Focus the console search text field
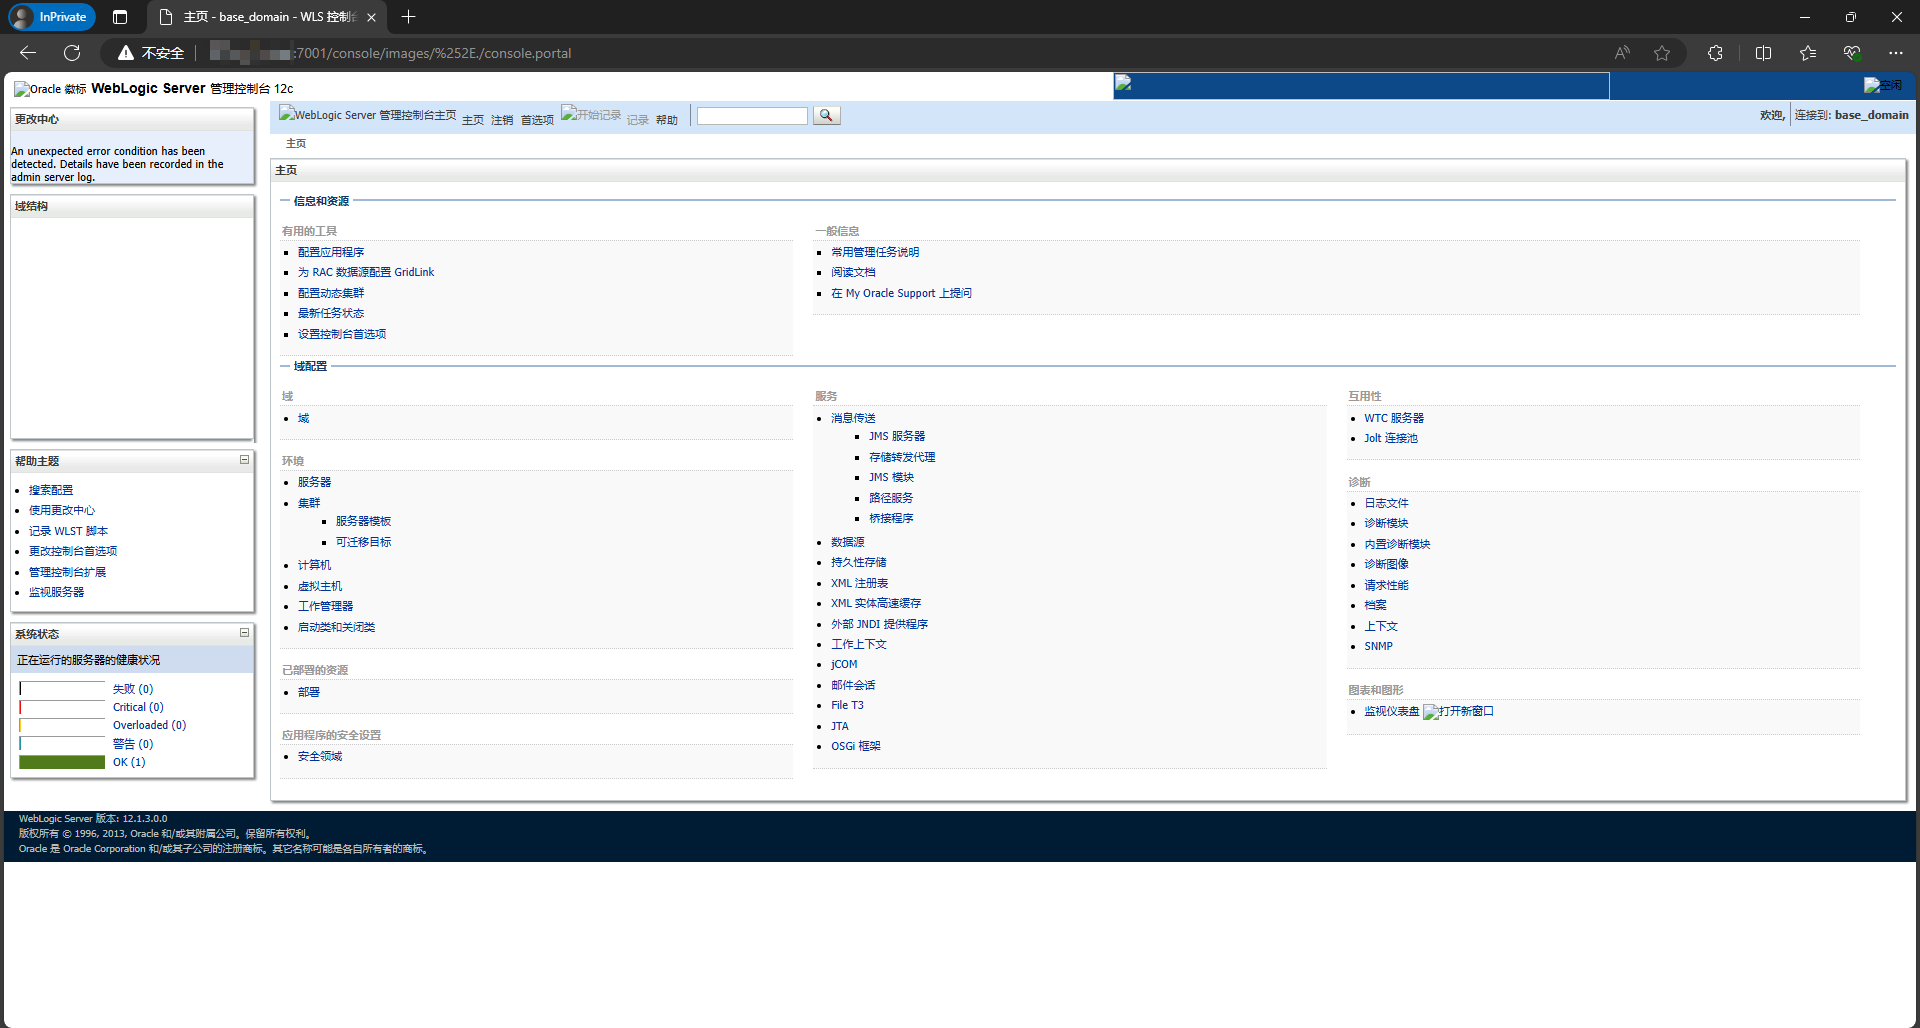This screenshot has height=1028, width=1920. coord(752,116)
